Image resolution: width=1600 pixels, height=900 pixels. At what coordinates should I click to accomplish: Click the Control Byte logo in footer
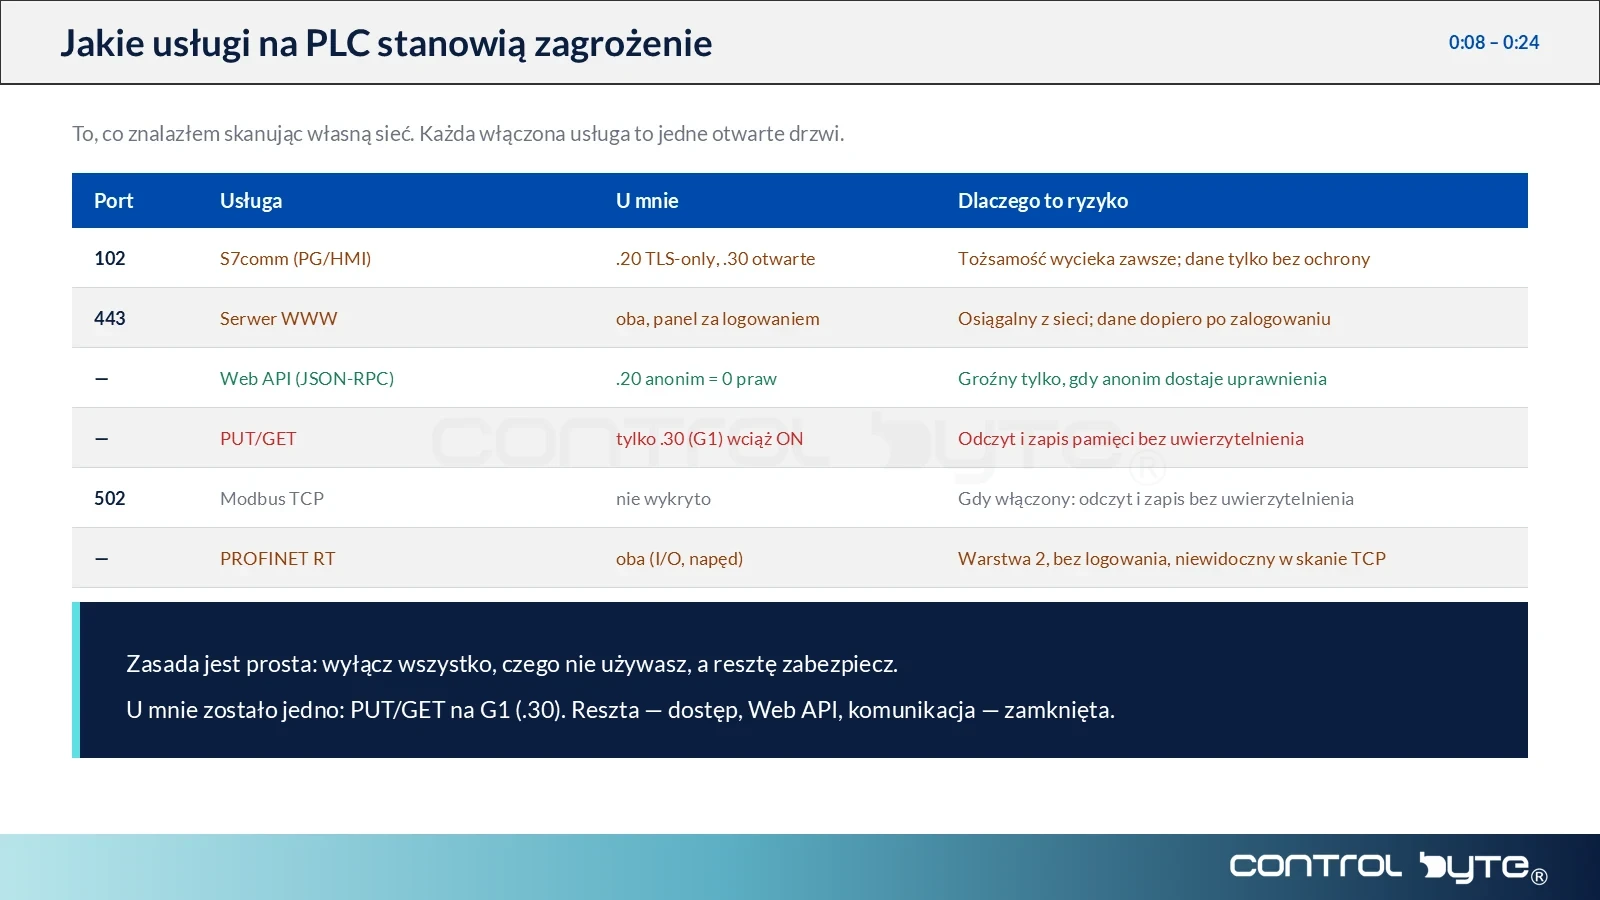[x=1388, y=867]
